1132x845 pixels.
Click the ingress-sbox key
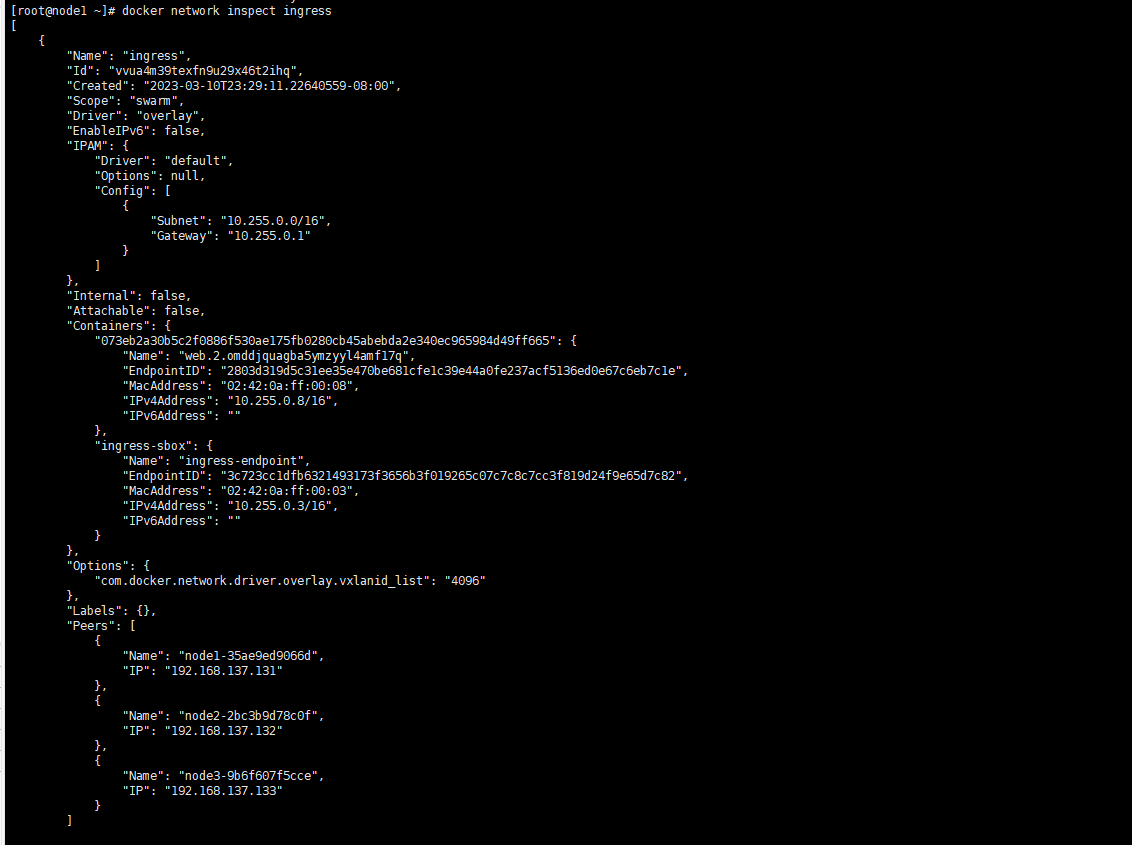143,446
